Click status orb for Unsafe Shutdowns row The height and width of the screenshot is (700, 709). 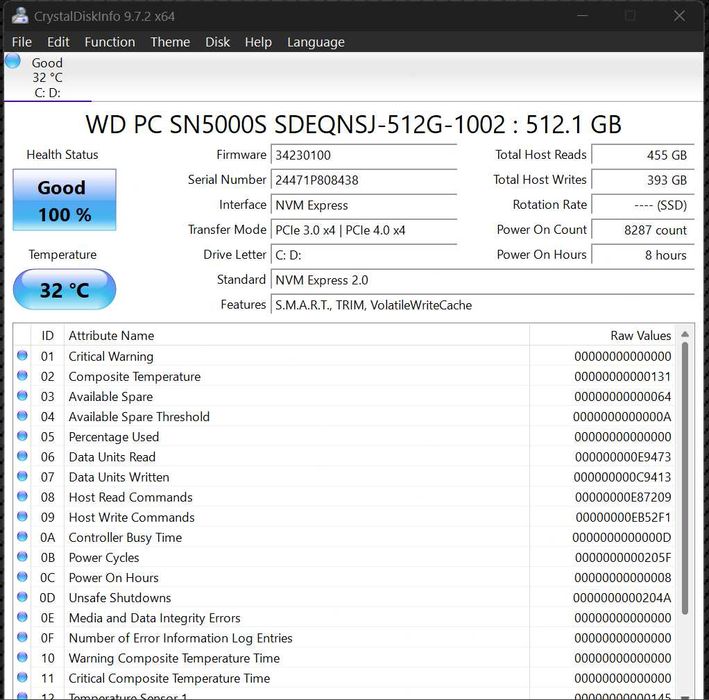point(22,597)
